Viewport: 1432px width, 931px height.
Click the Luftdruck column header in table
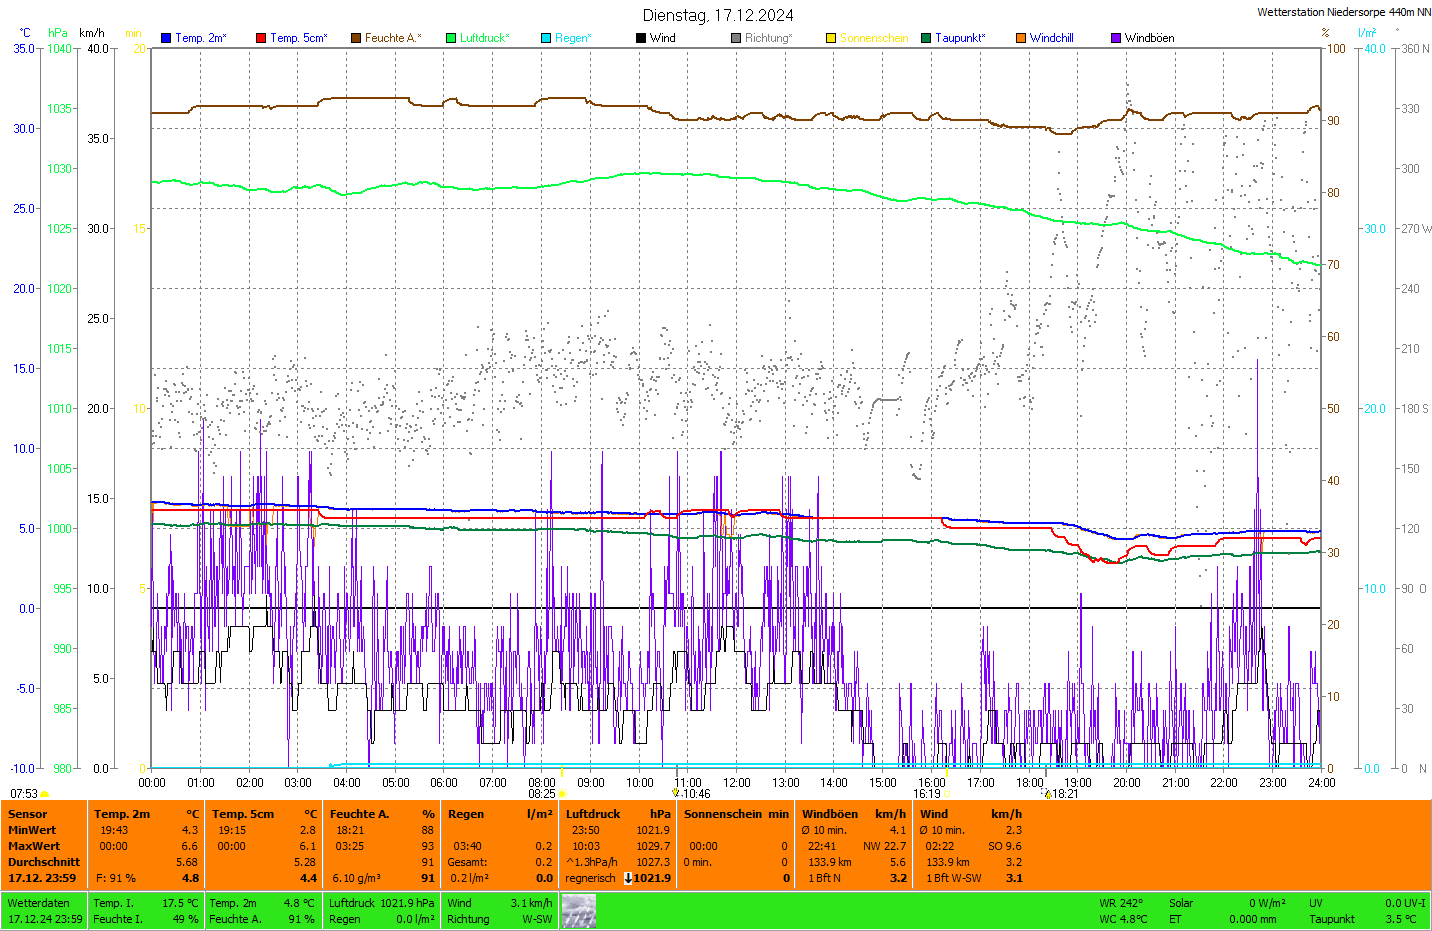point(593,814)
